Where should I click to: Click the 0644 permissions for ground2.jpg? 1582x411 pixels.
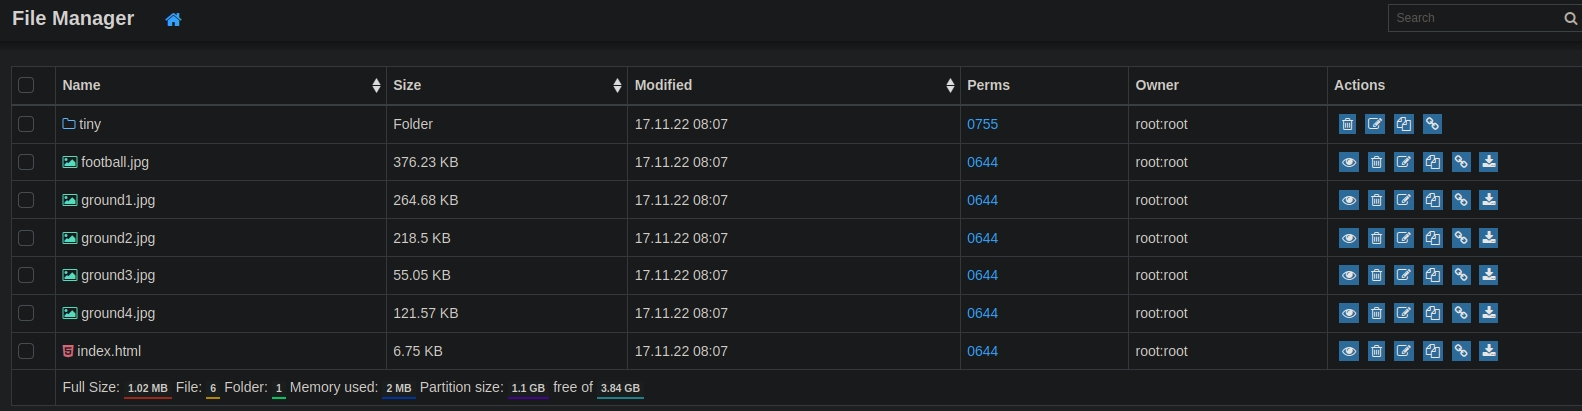pos(982,238)
